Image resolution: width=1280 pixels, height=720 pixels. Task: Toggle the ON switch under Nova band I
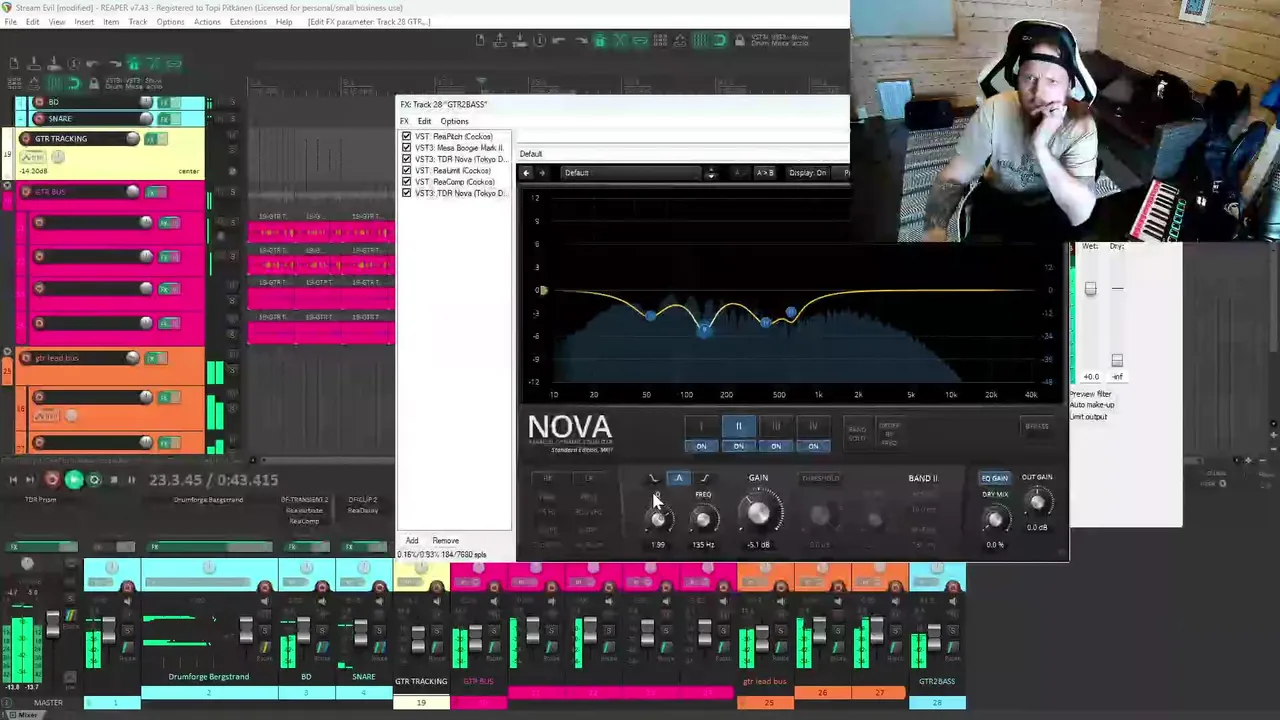tap(701, 446)
